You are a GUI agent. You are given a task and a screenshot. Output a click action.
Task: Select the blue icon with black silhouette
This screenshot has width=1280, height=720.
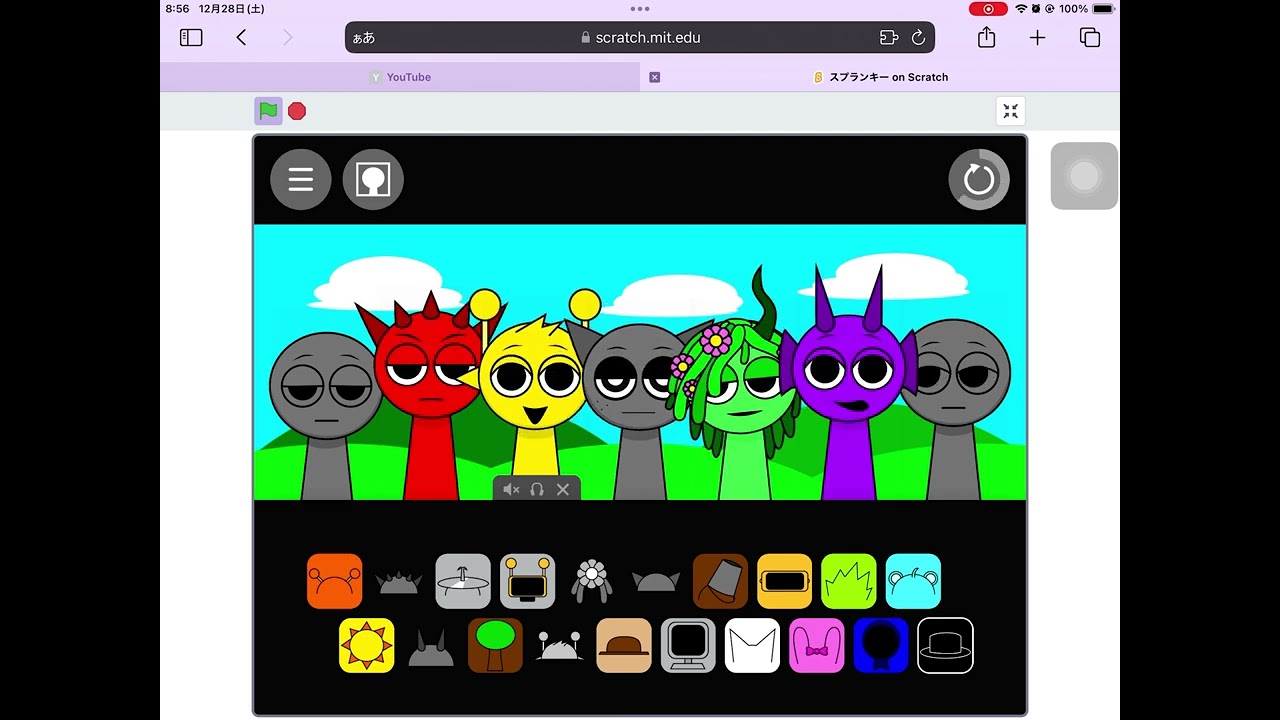881,646
